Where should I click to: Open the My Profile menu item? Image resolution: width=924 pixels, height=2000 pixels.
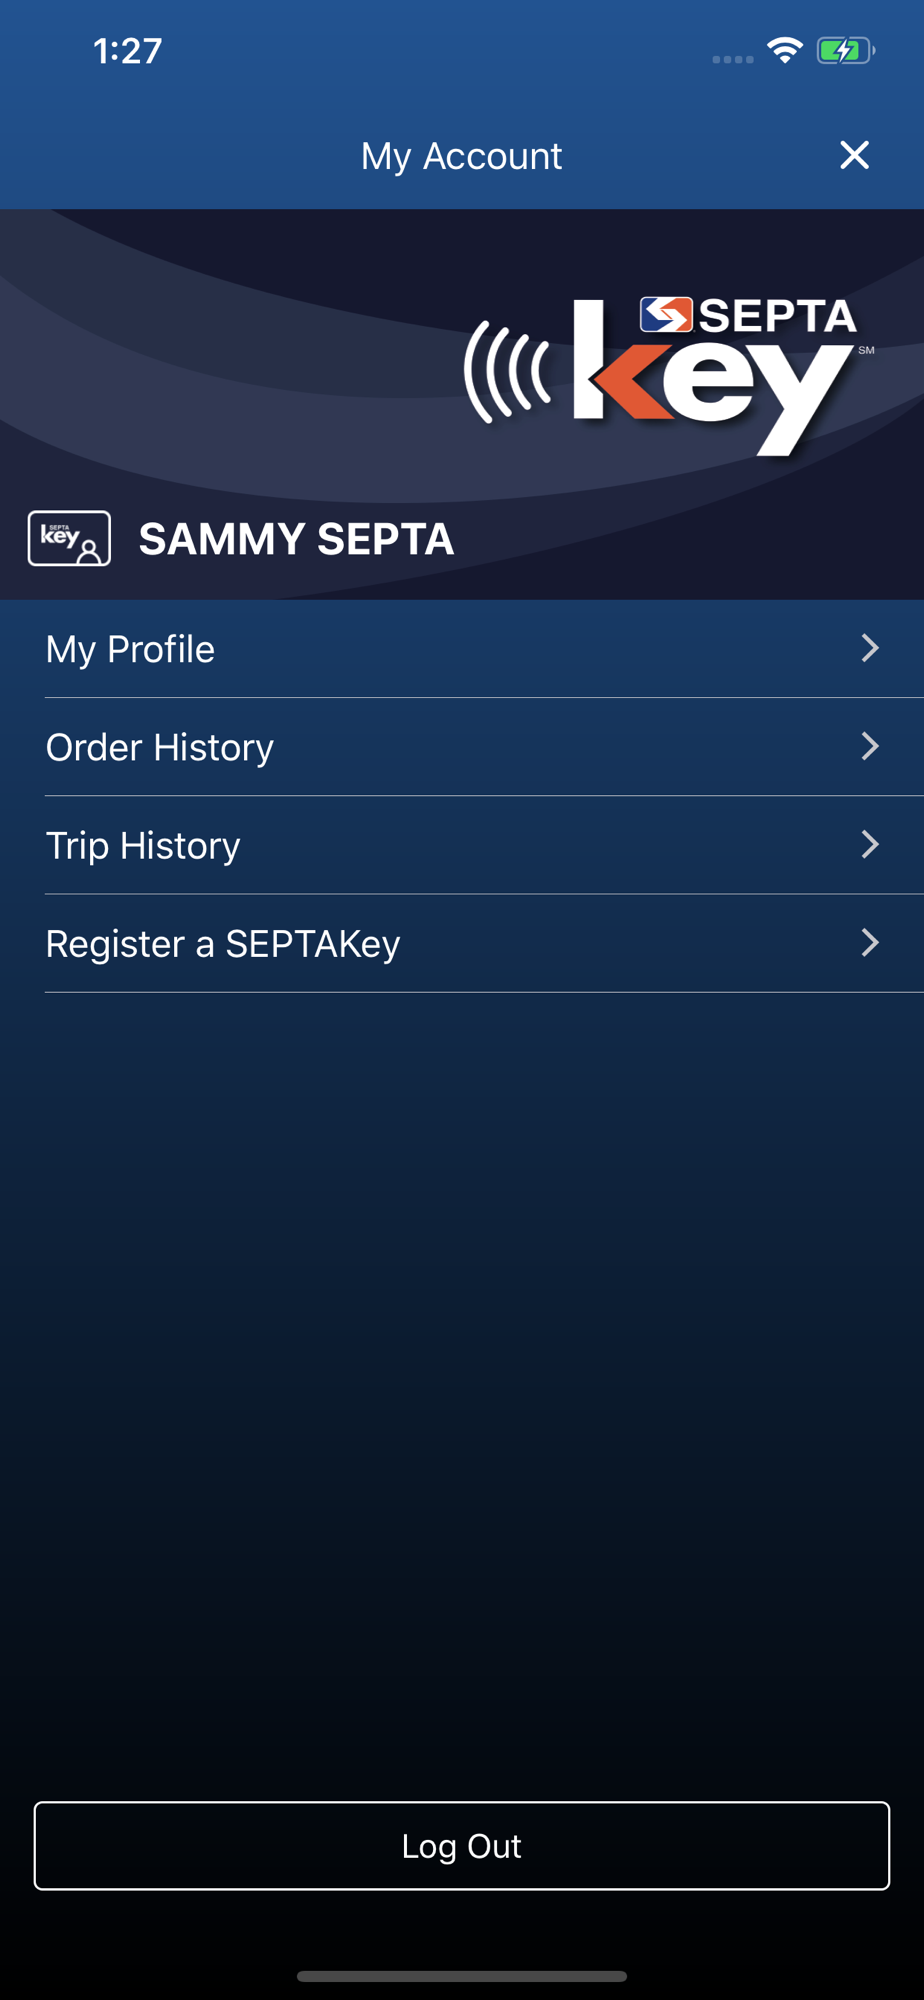coord(131,649)
